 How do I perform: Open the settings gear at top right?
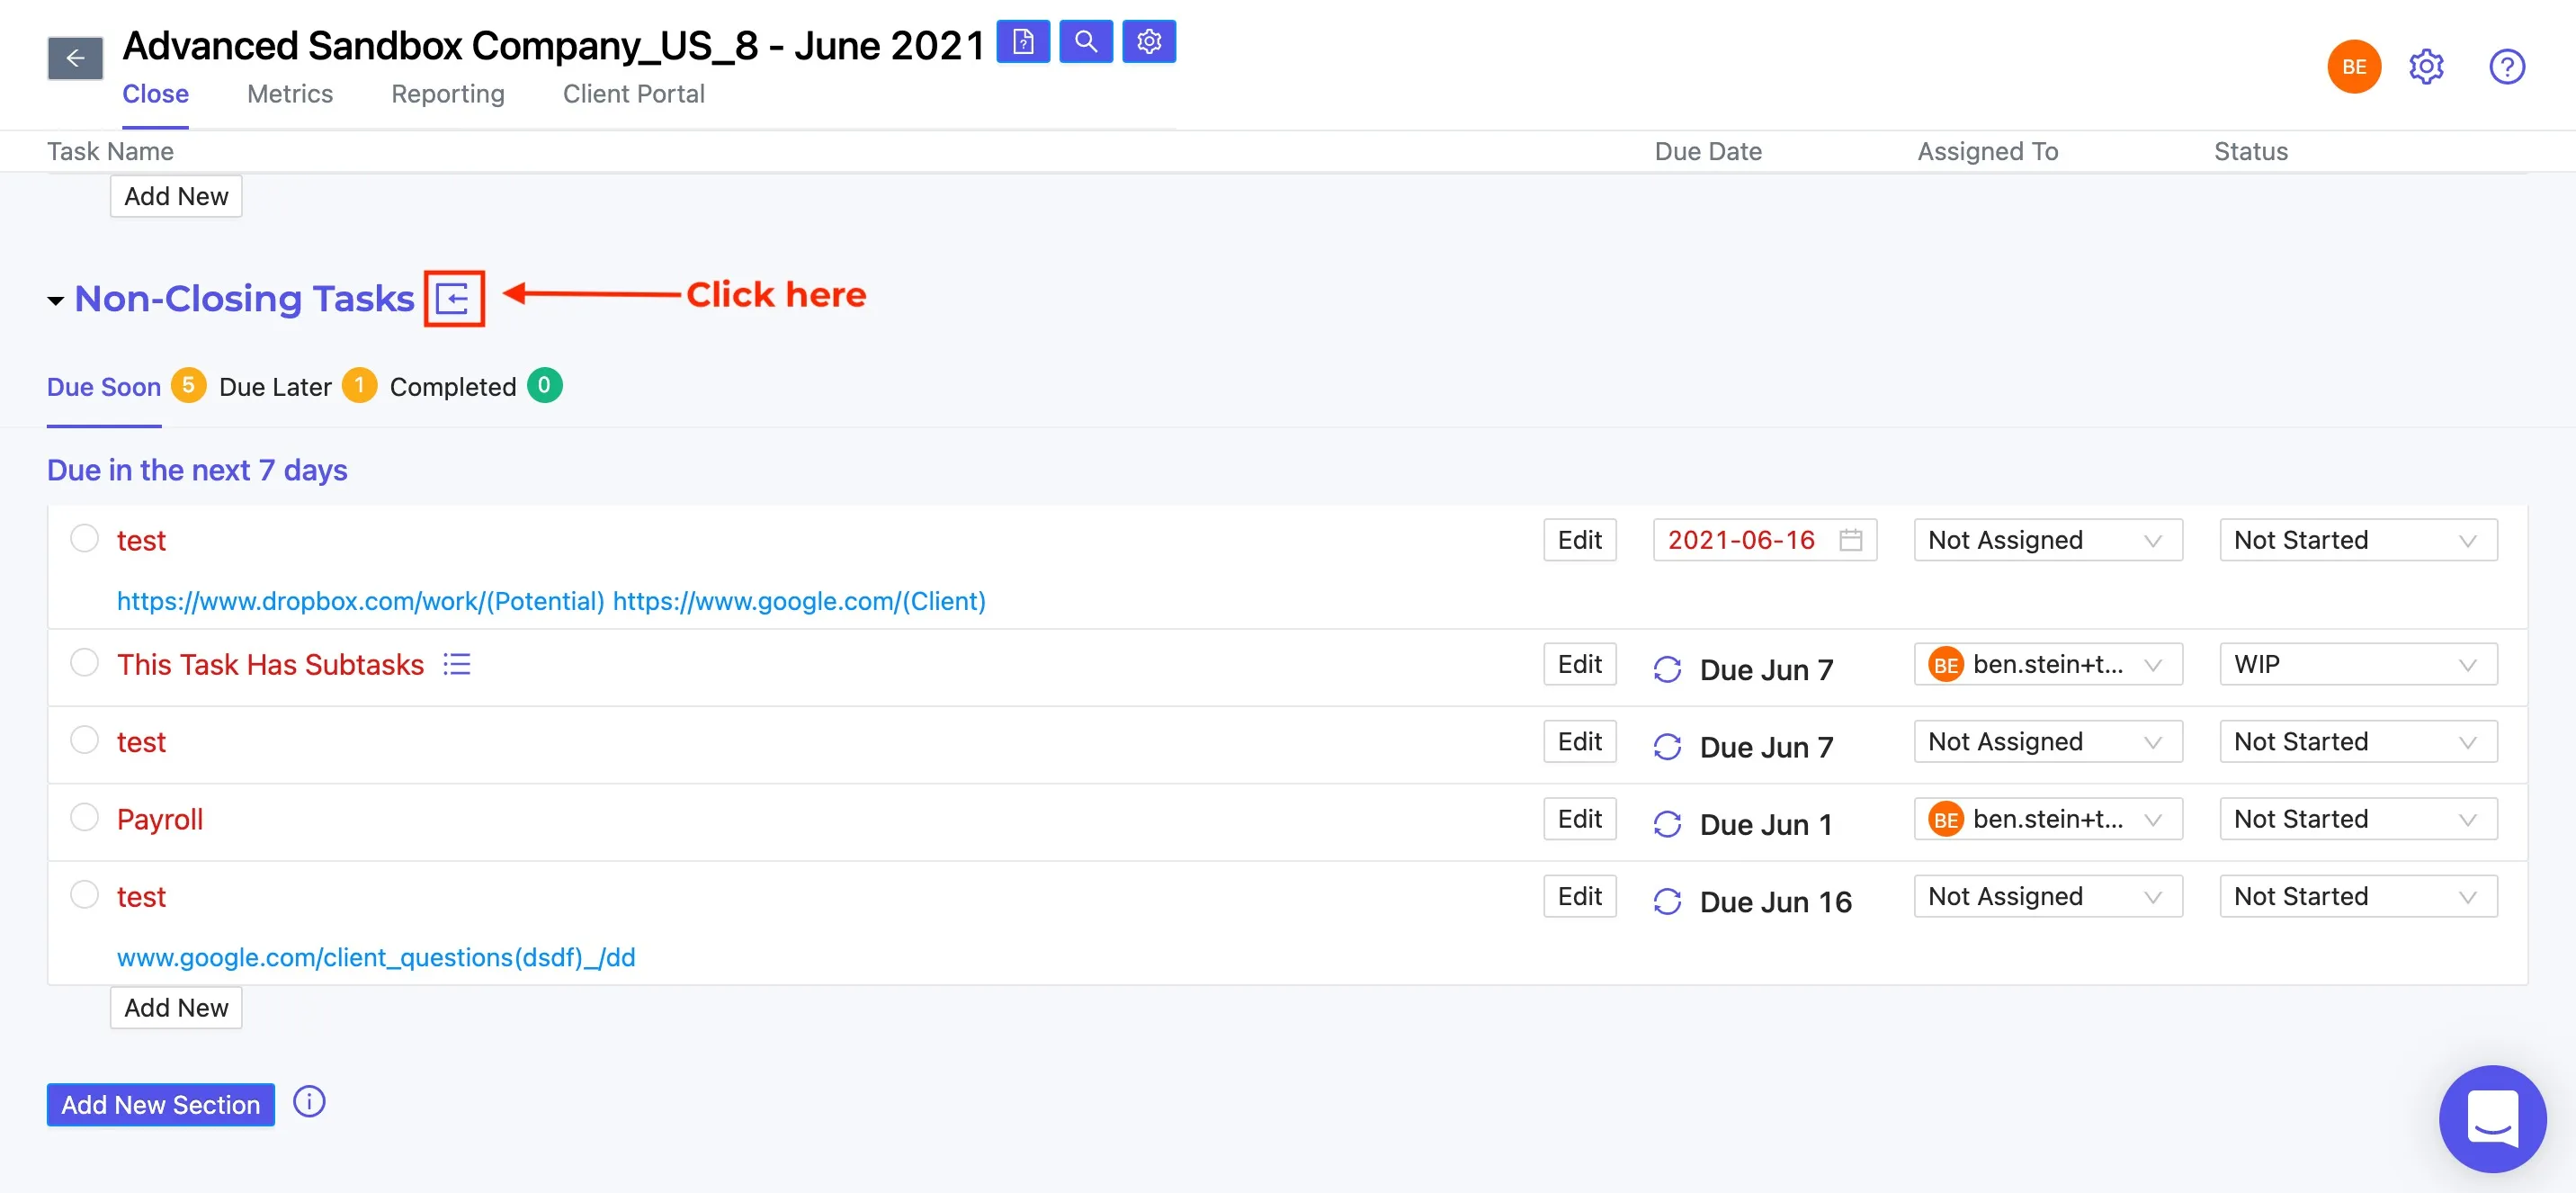[x=2426, y=67]
